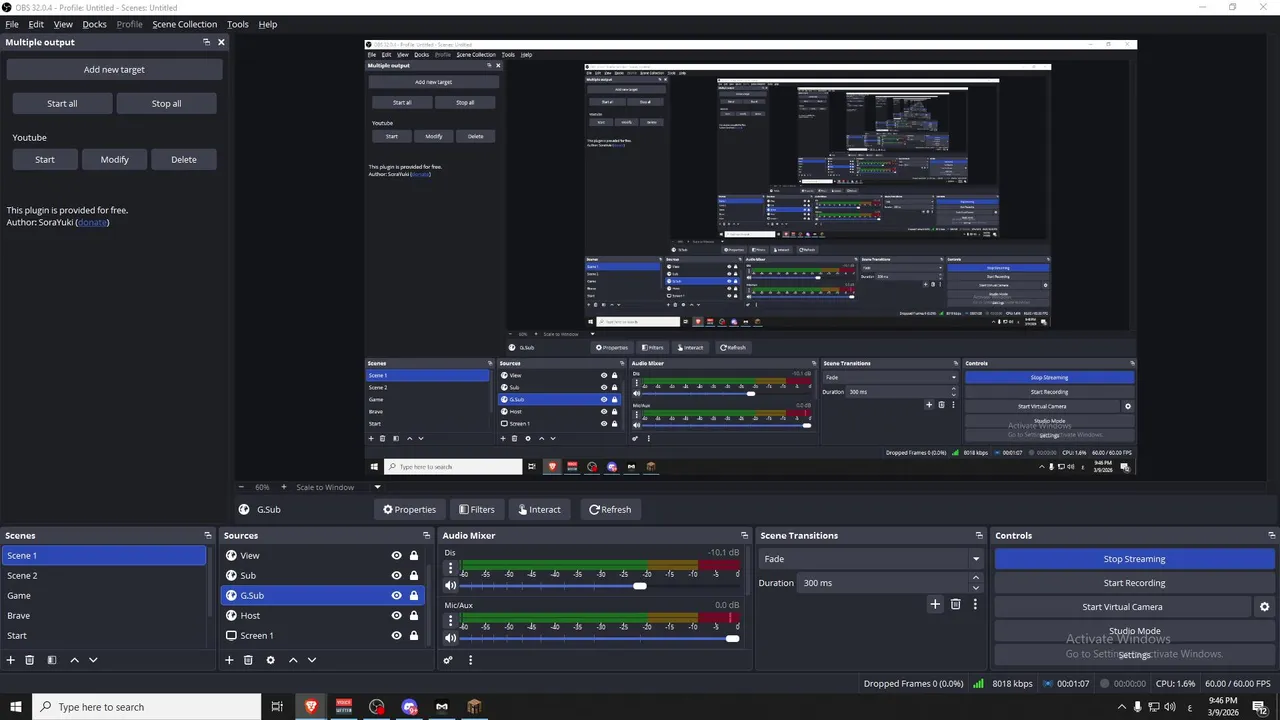This screenshot has height=720, width=1280.
Task: Click Add new target button
Action: (x=114, y=70)
